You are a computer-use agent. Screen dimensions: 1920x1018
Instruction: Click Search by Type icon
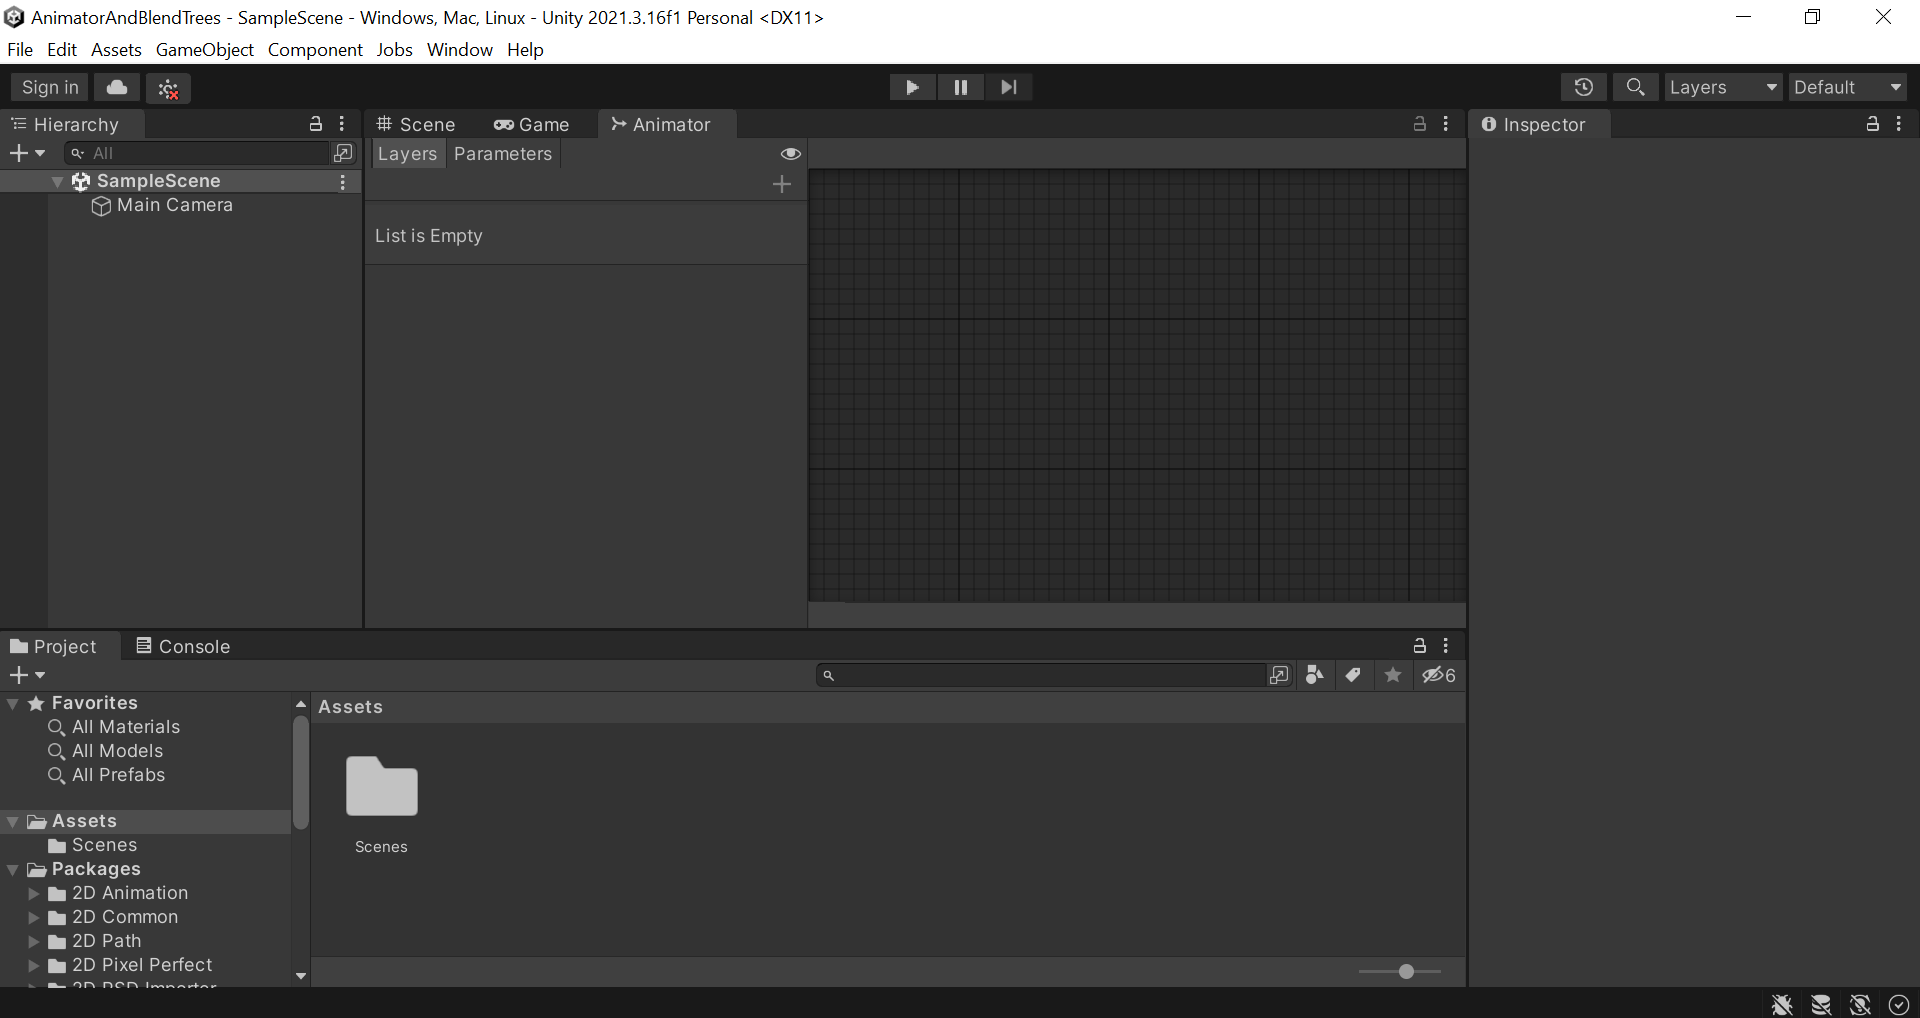(x=1314, y=675)
